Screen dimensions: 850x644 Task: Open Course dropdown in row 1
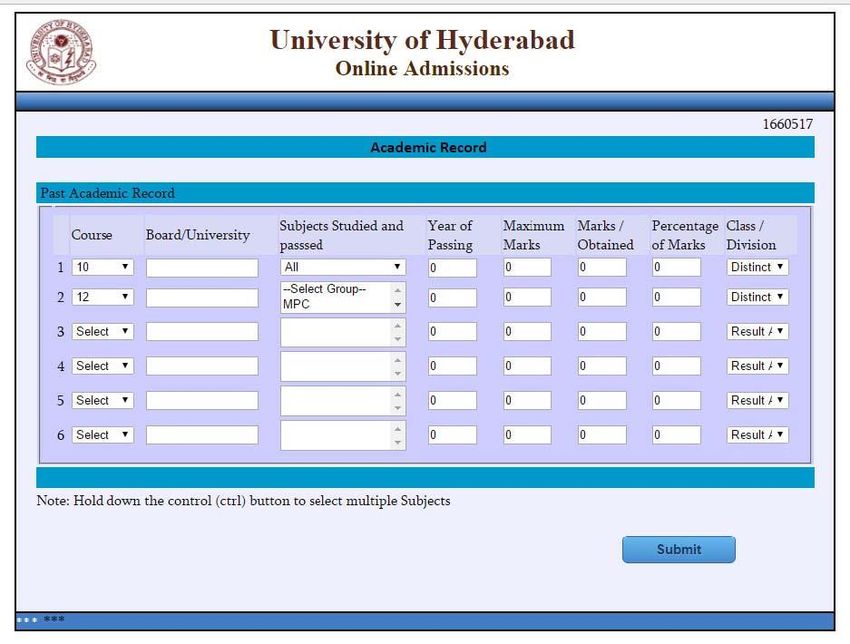point(102,267)
